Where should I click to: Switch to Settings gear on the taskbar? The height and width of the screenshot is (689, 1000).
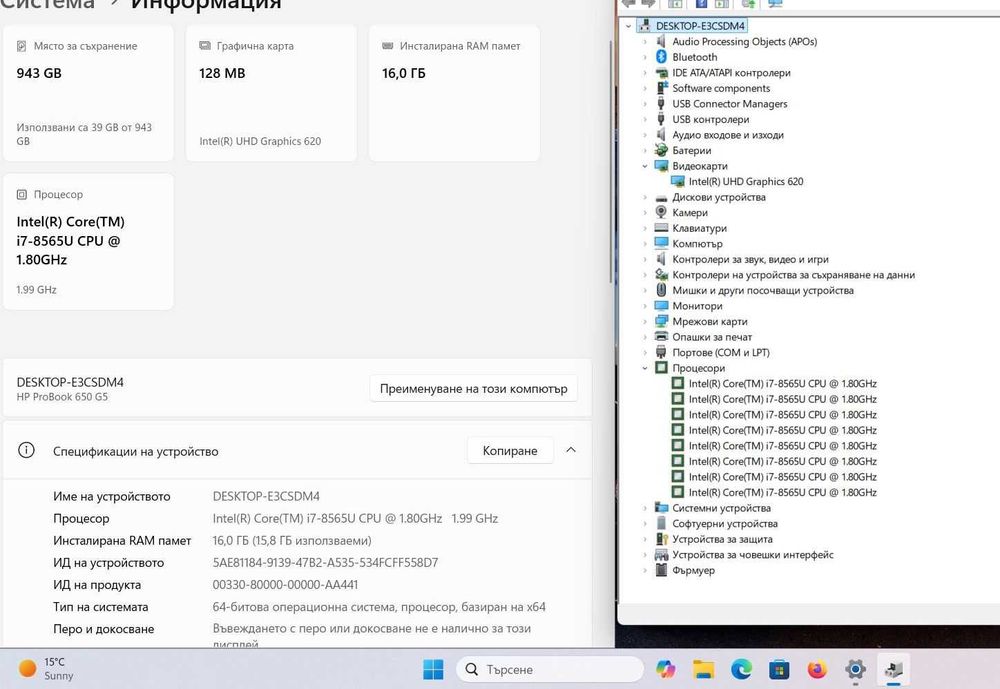tap(855, 669)
